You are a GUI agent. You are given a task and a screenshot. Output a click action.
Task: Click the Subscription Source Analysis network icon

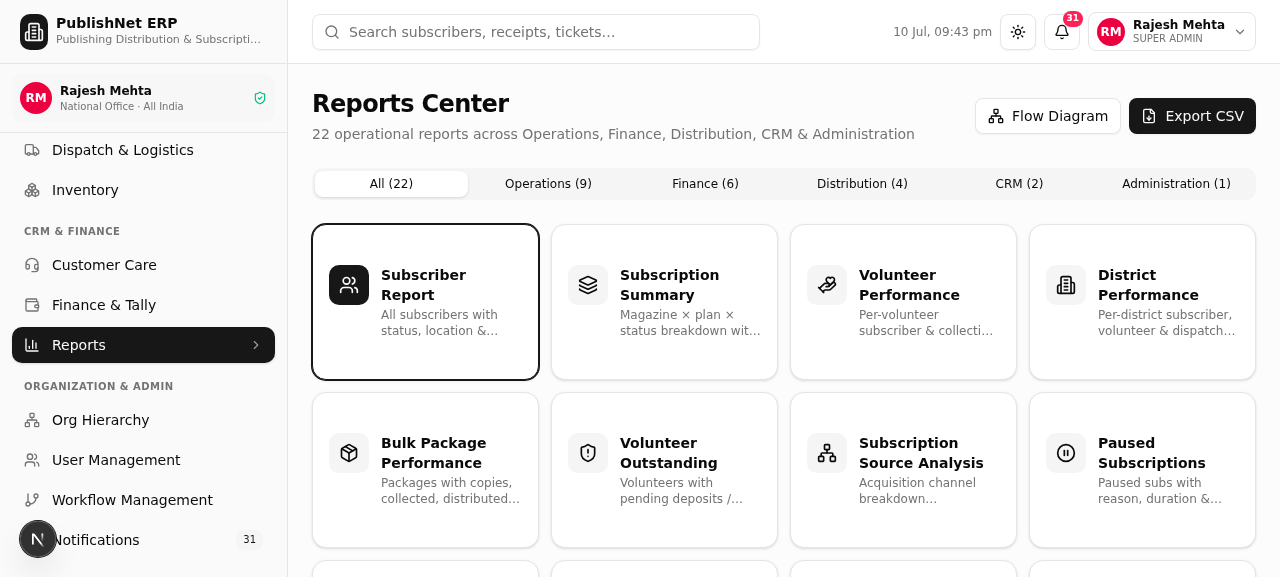coord(827,453)
